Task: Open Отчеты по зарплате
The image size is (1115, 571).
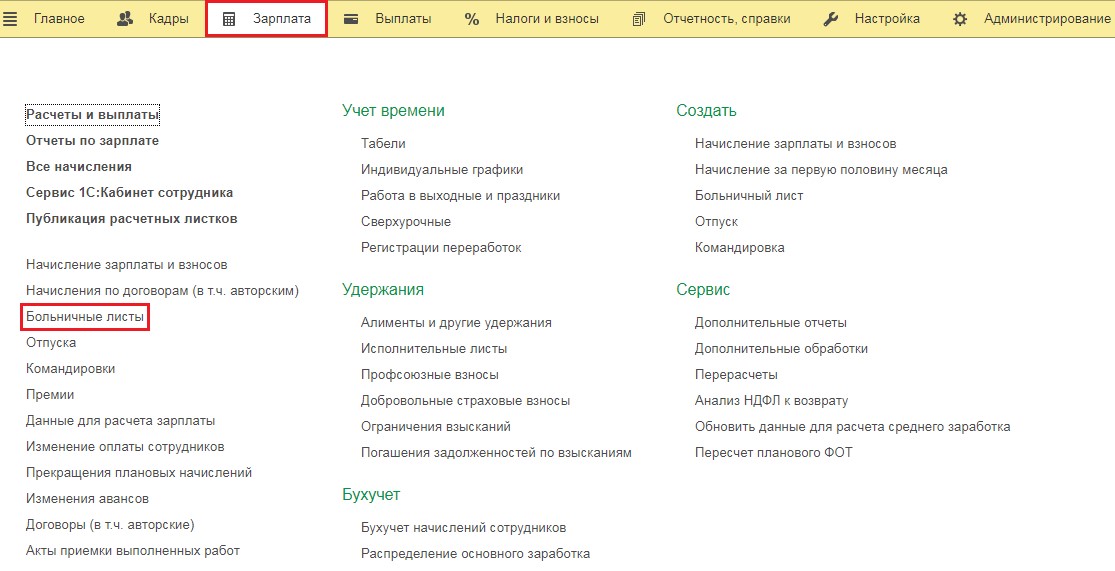Action: (x=92, y=141)
